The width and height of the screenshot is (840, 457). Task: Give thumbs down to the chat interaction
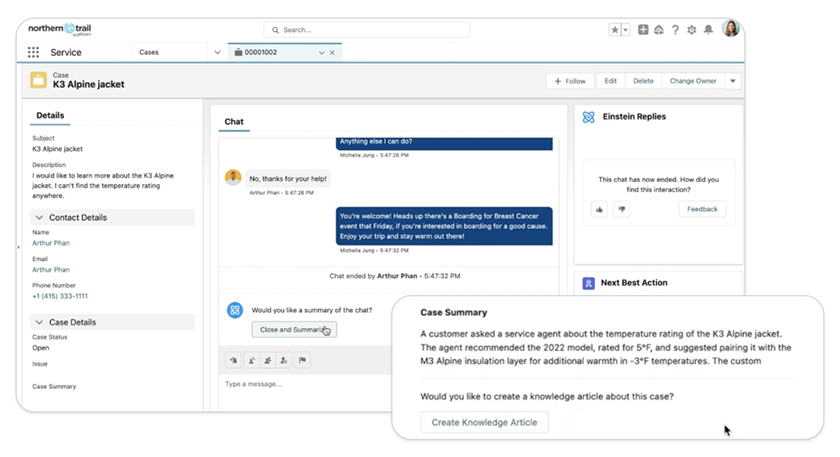point(621,209)
